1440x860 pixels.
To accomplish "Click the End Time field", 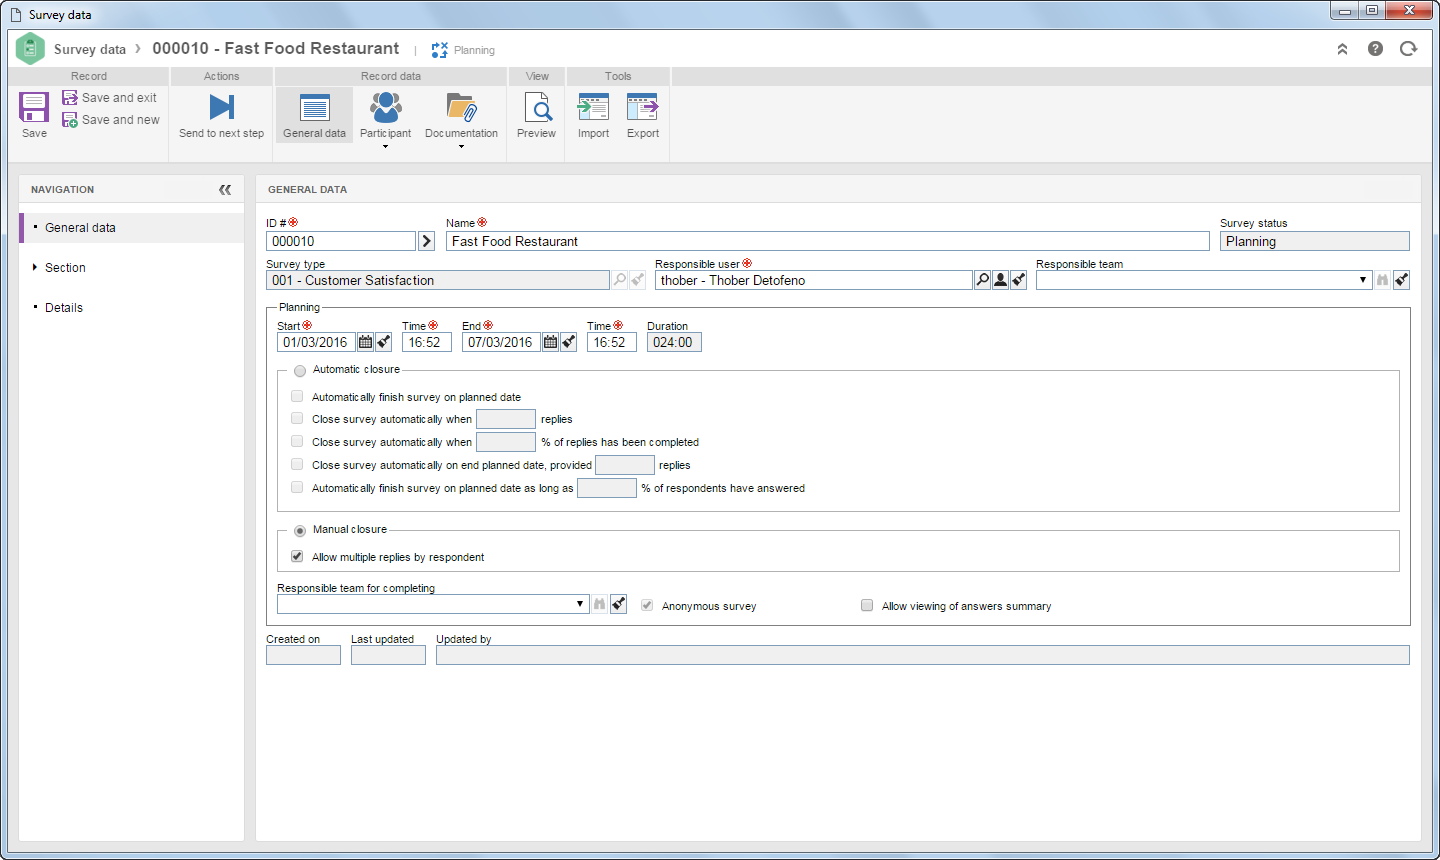I will (x=612, y=342).
